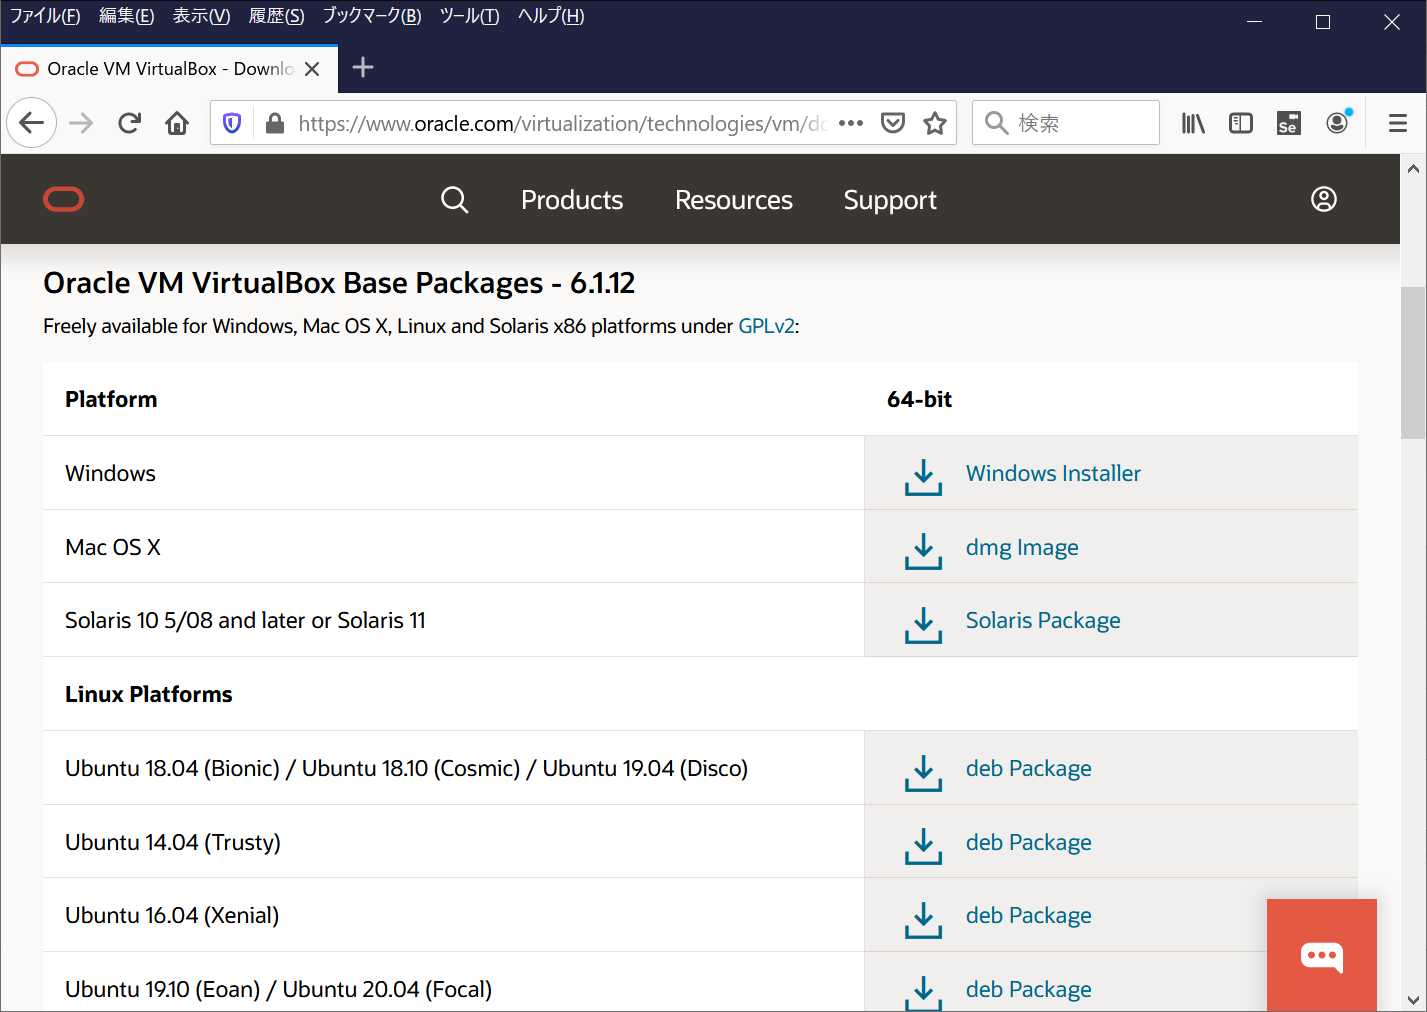This screenshot has height=1012, width=1427.
Task: Click download icon for Ubuntu 16.04 row
Action: 923,919
